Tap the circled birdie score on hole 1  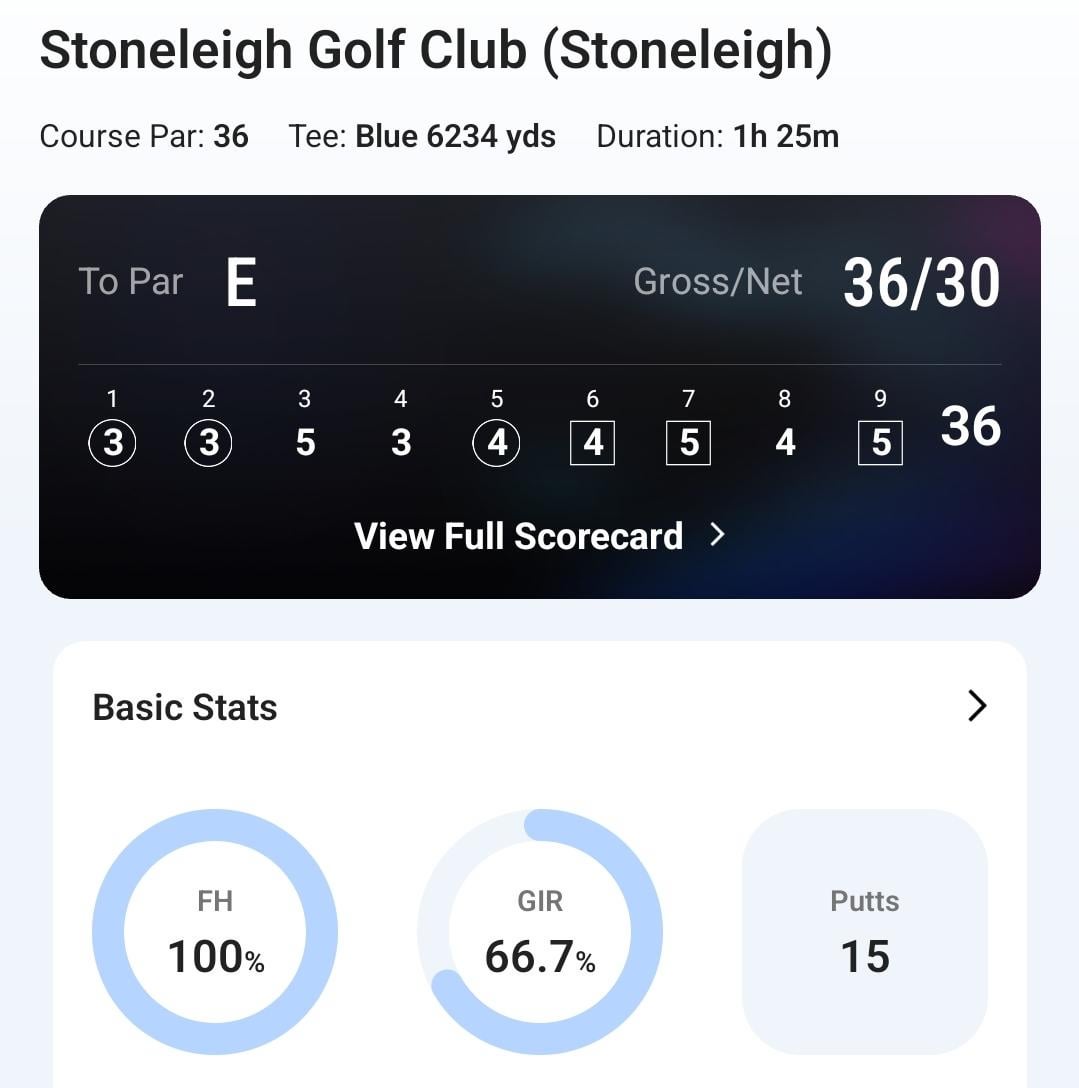(x=113, y=442)
